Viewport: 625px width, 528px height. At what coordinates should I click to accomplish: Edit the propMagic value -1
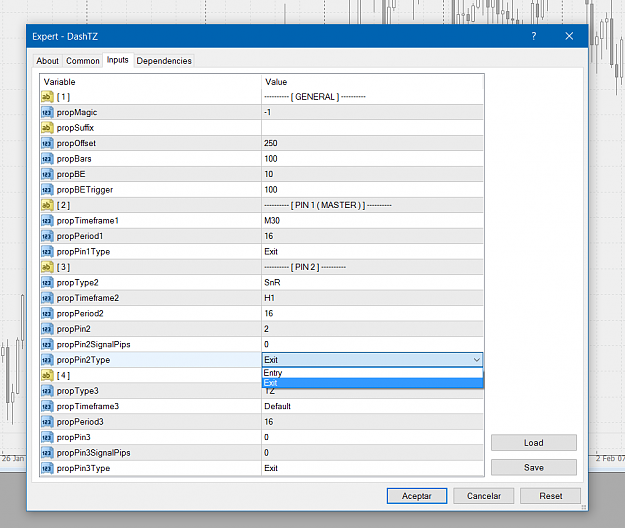(372, 112)
